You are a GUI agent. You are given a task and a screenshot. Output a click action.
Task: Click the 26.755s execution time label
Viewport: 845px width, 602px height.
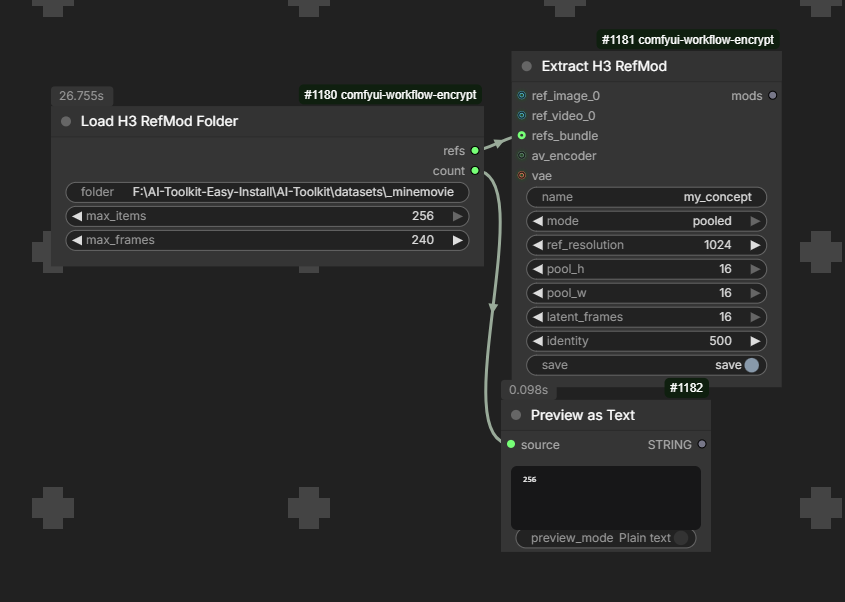tap(81, 96)
